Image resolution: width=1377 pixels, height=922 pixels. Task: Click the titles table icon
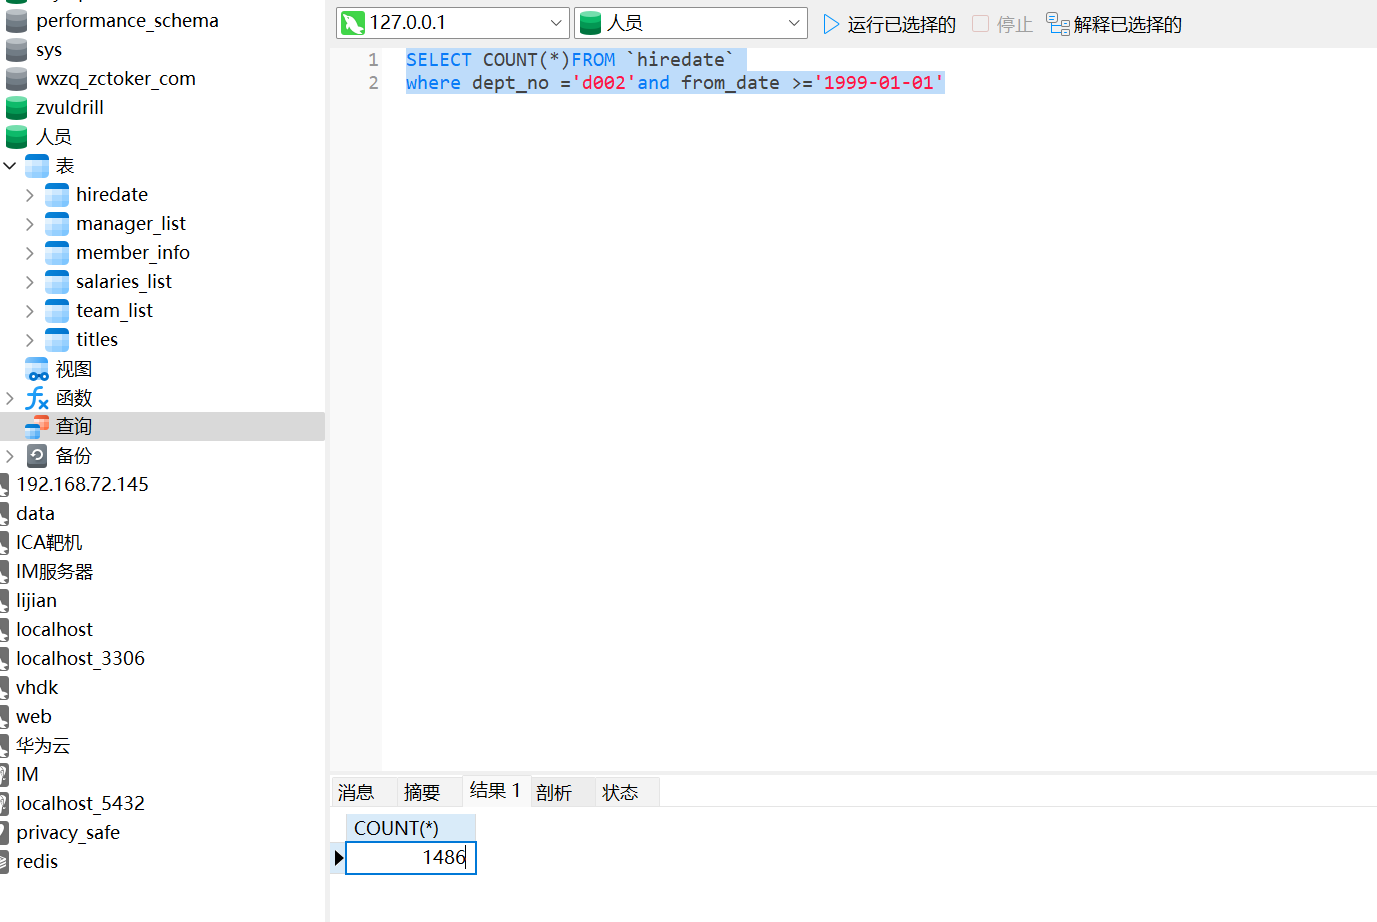[x=57, y=339]
